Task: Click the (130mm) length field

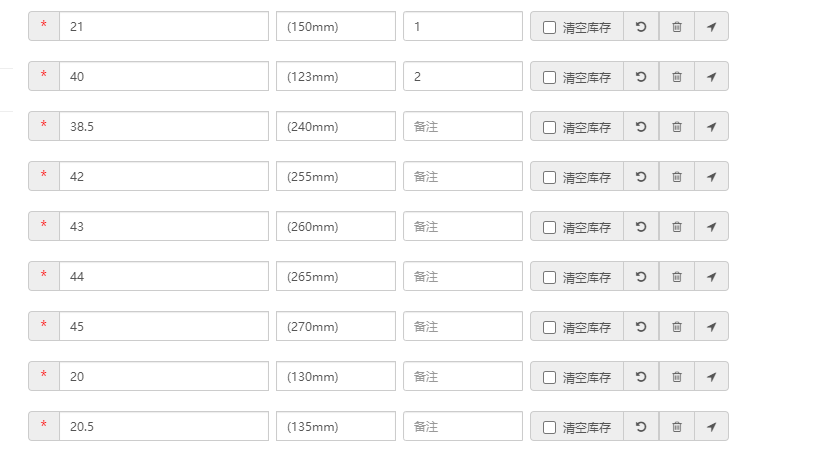Action: [x=335, y=377]
